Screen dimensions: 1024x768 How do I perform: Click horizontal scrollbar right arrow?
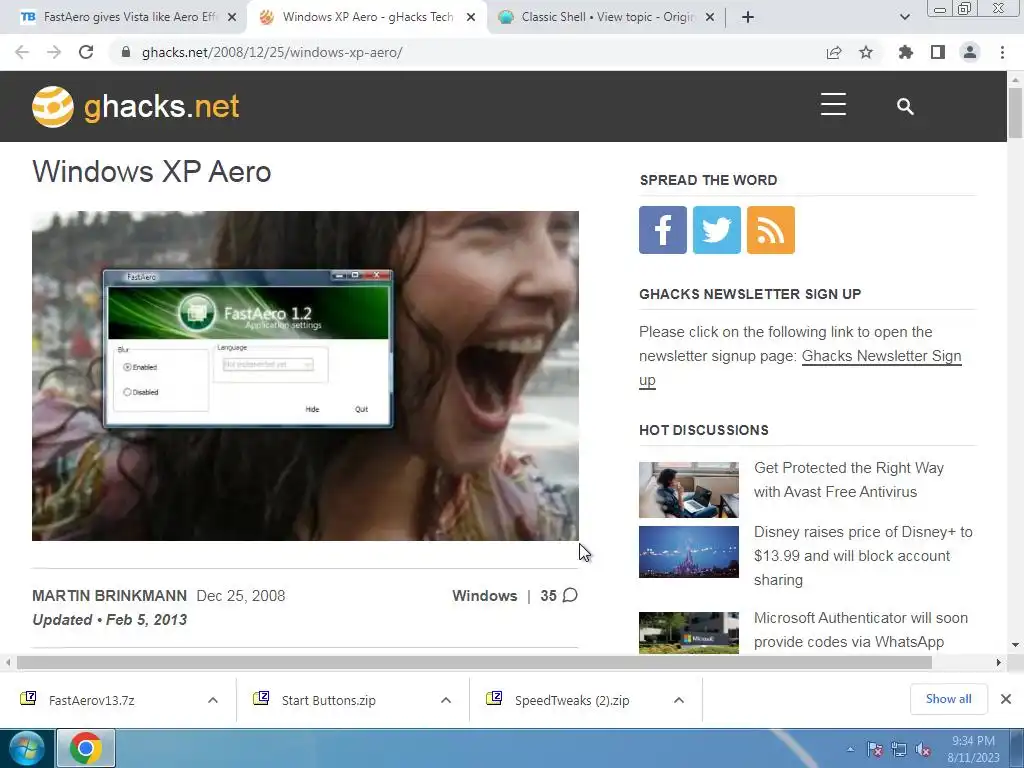point(999,662)
